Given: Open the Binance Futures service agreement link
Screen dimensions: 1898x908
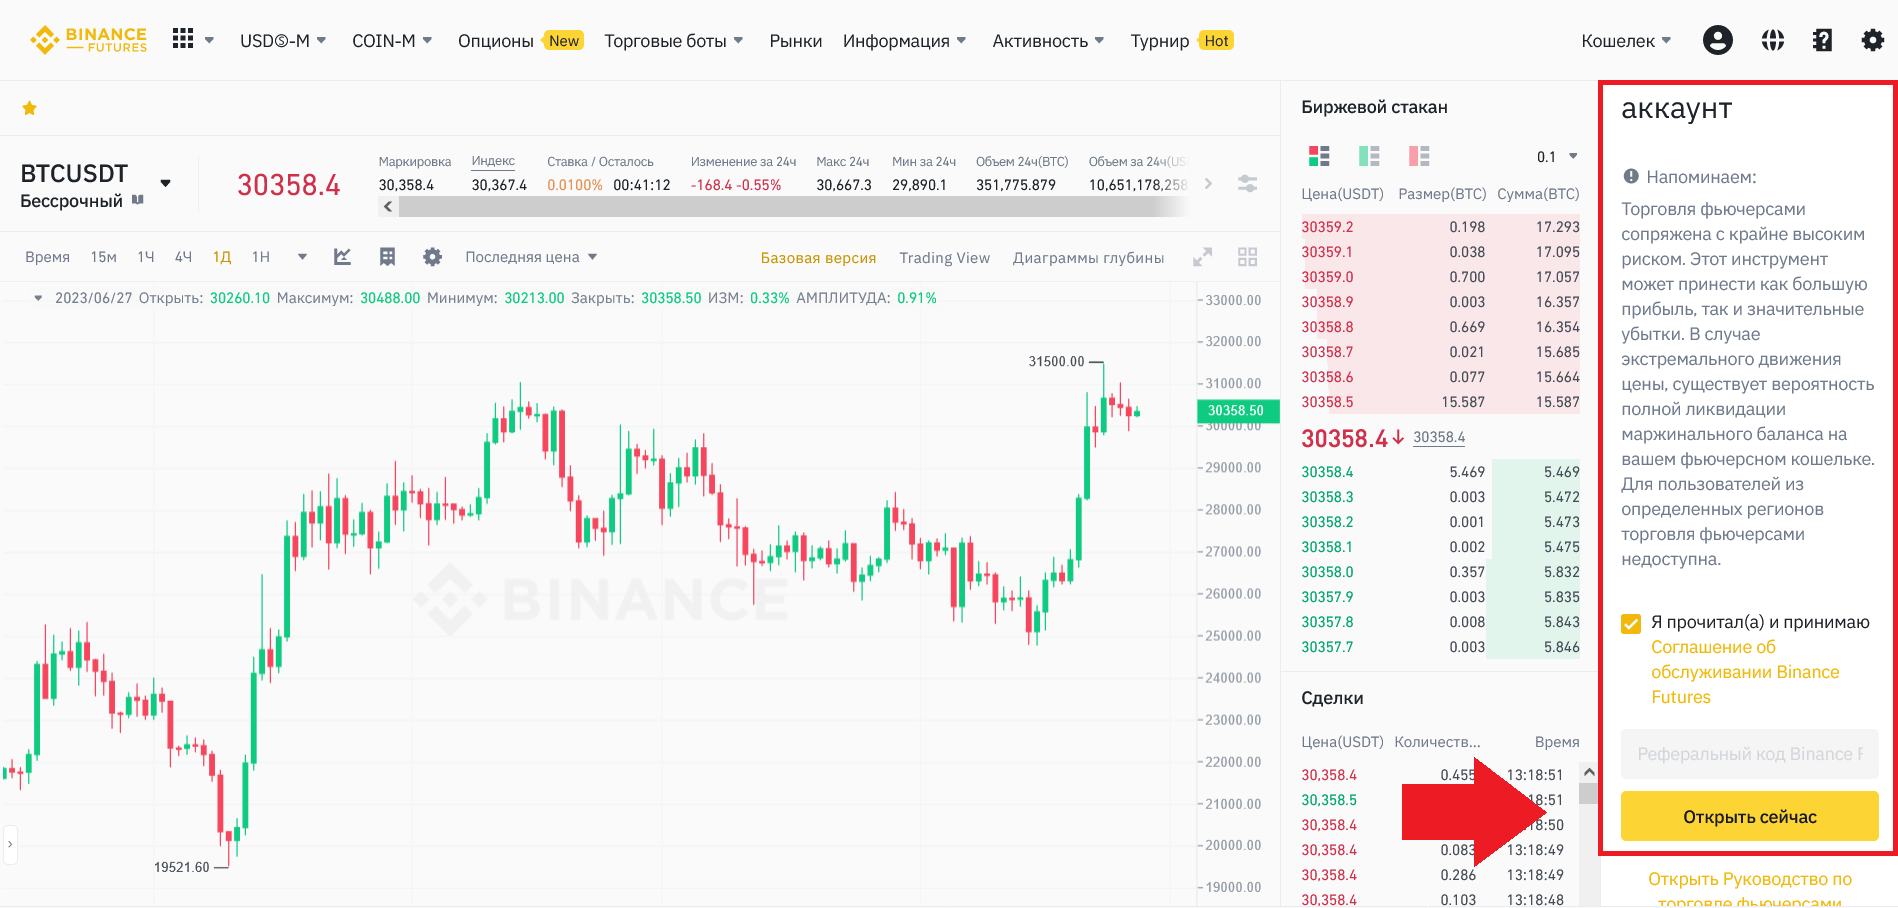Looking at the screenshot, I should click(1745, 672).
